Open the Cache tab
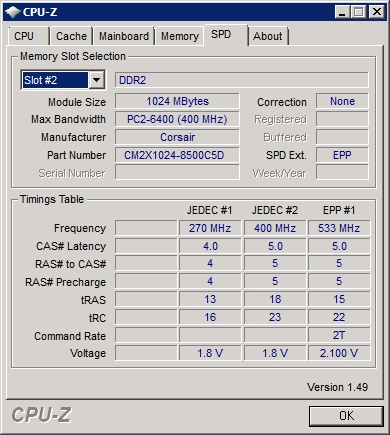This screenshot has width=390, height=435. tap(71, 36)
